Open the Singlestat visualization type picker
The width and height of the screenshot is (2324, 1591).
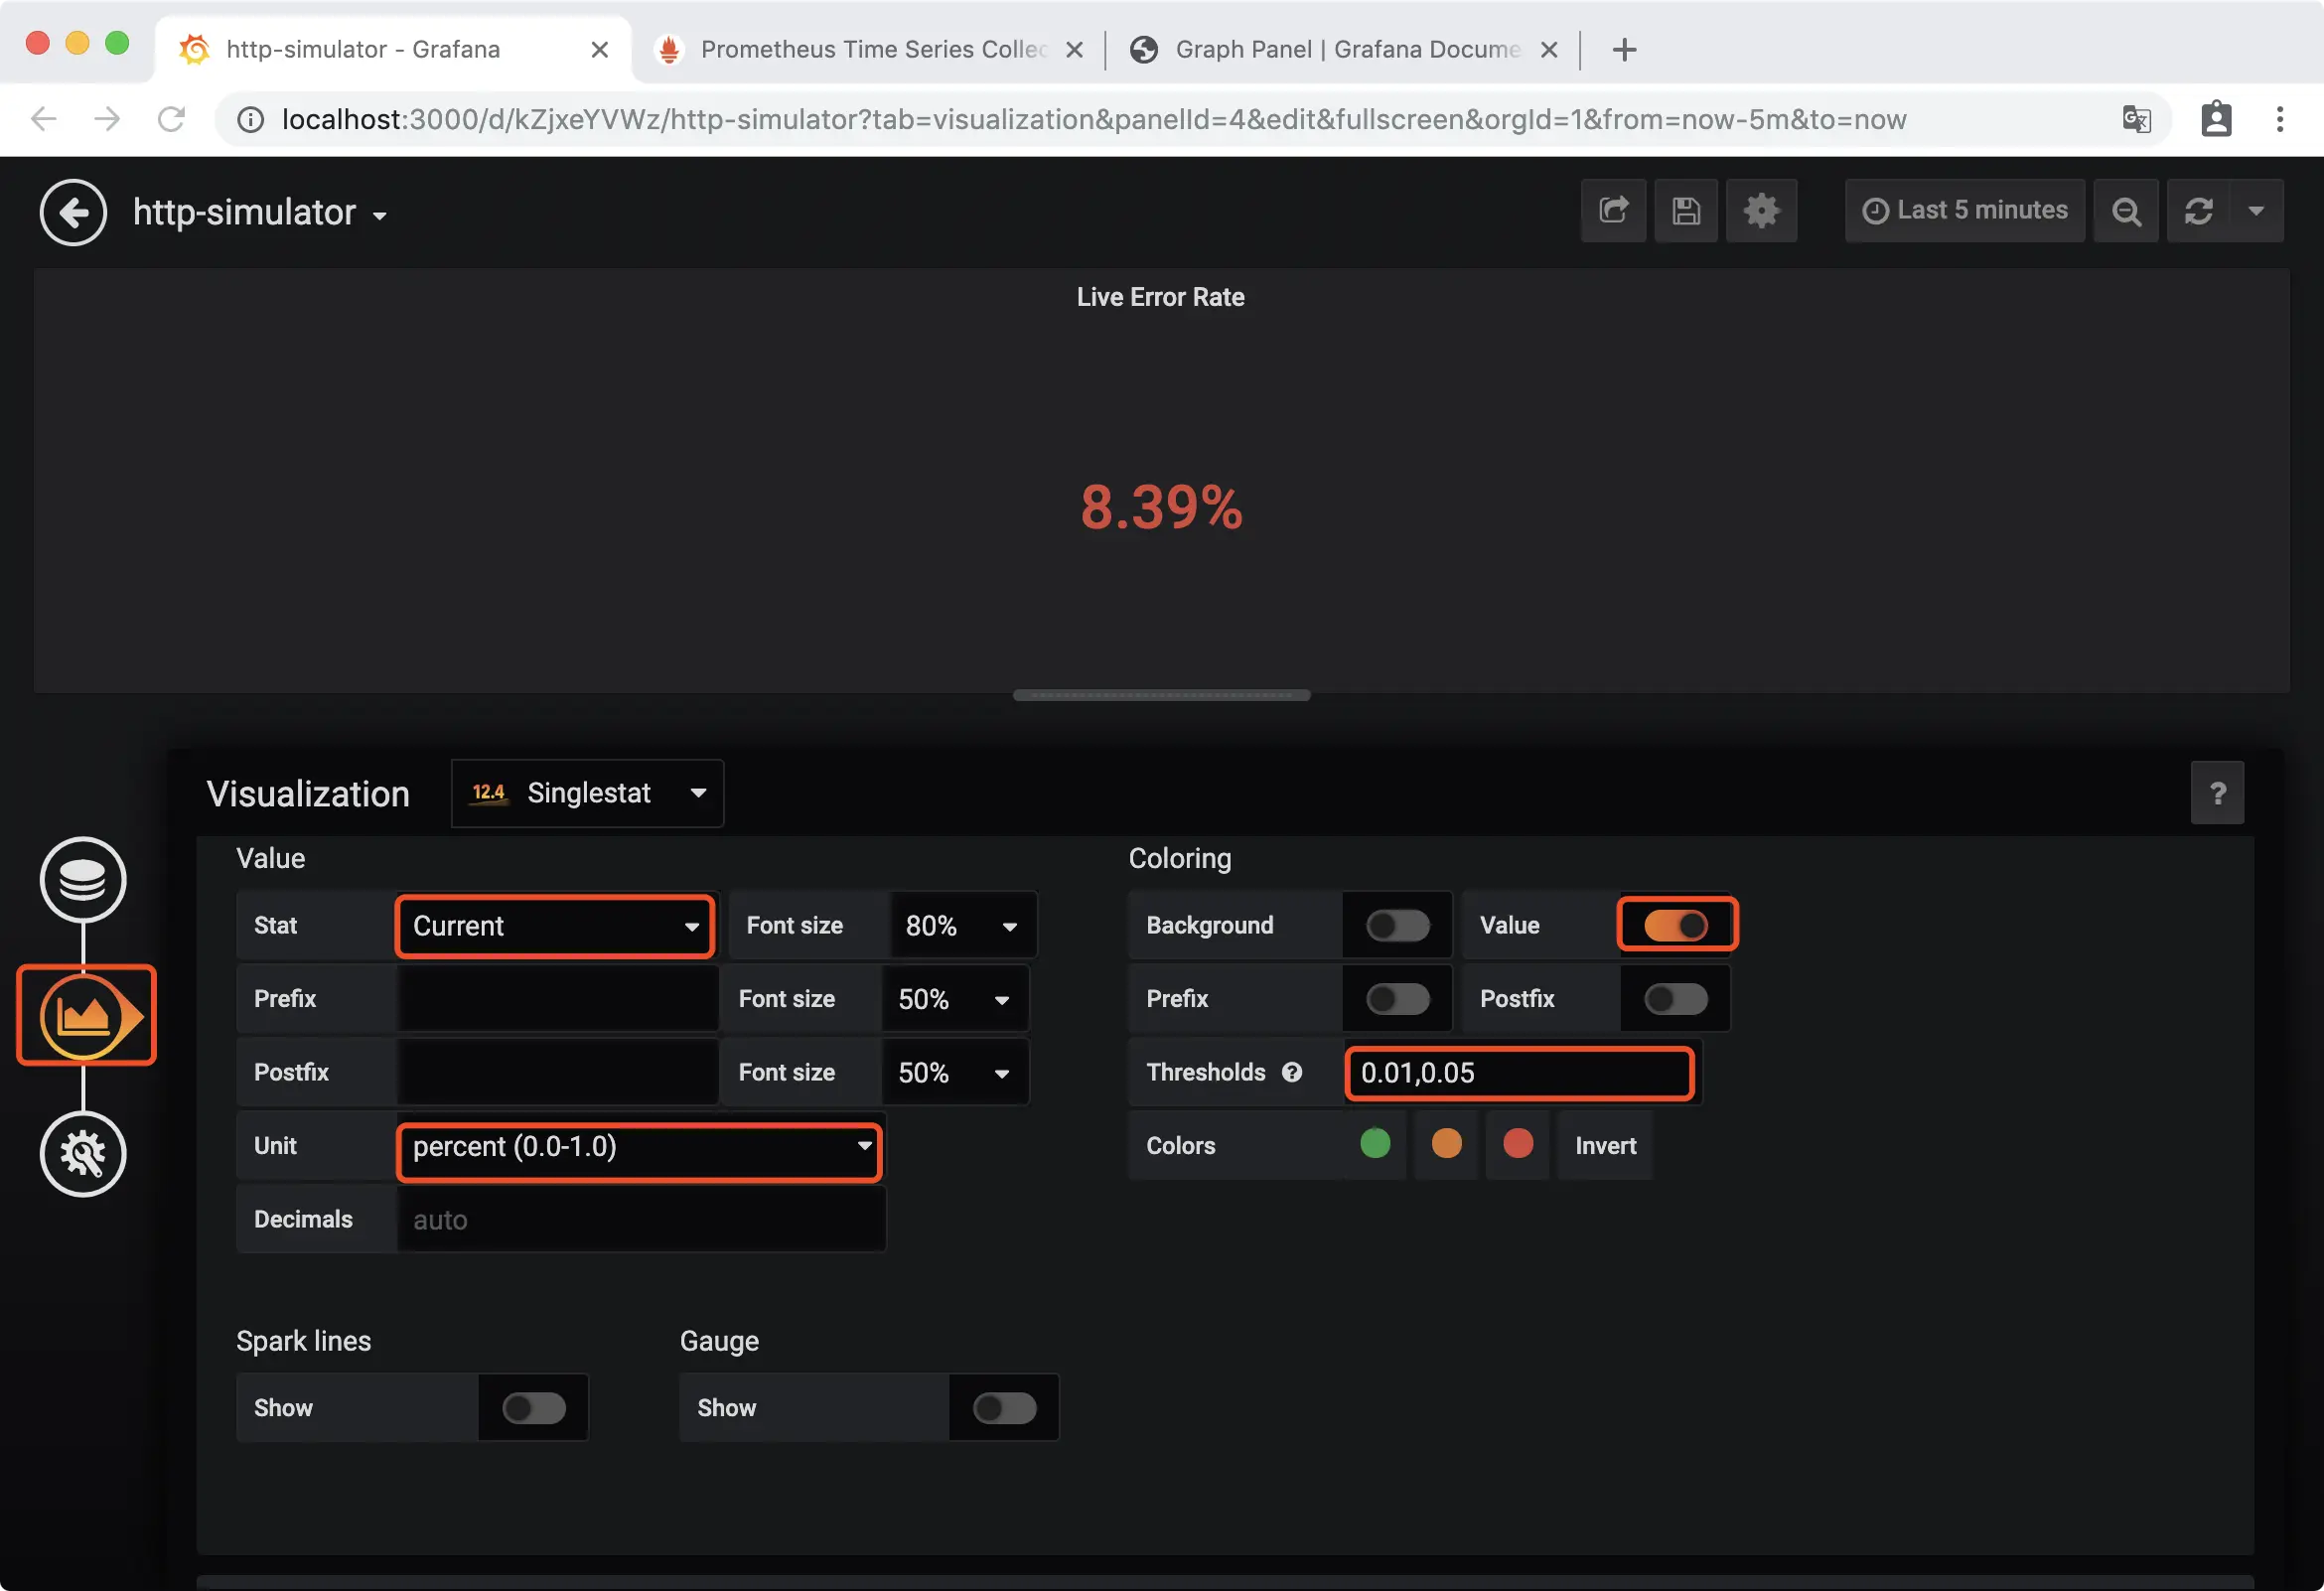[588, 793]
